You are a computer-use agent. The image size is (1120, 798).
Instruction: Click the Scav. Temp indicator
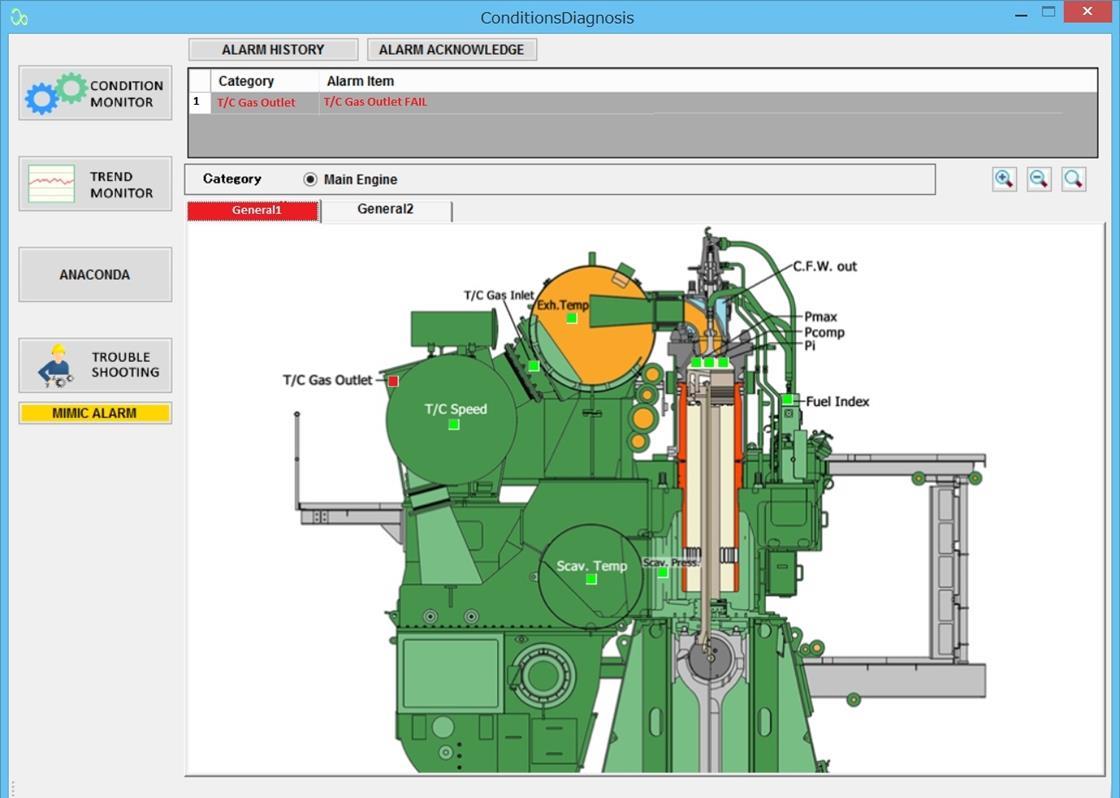[592, 581]
